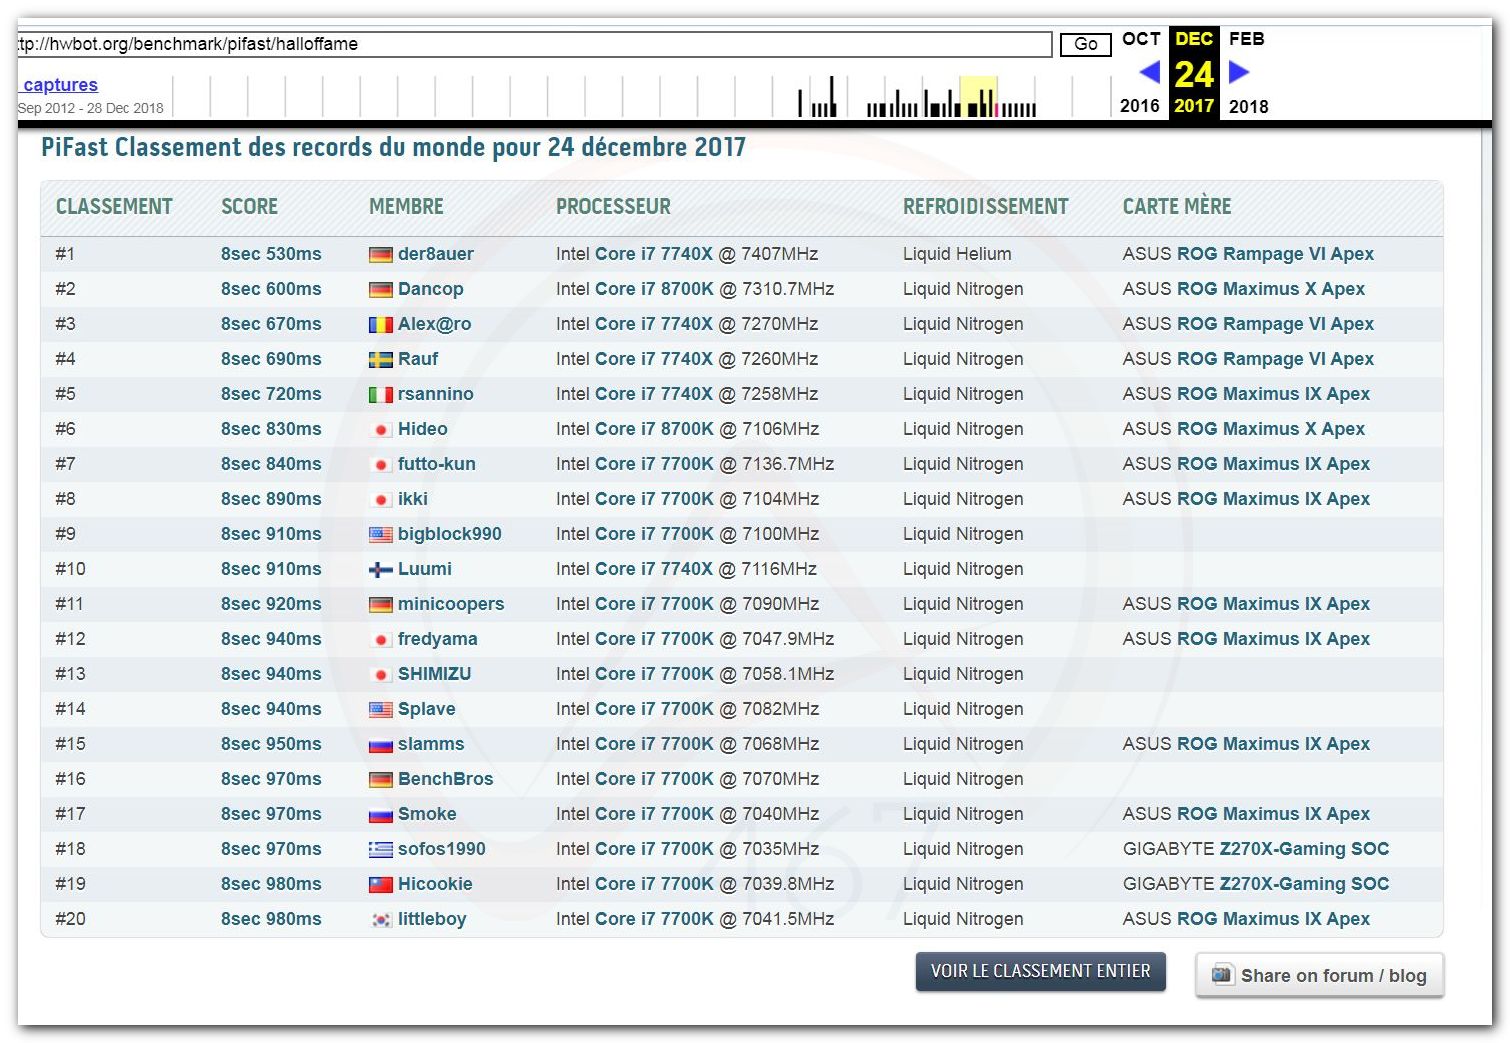1510x1043 pixels.
Task: Open der8auer member profile link
Action: coord(436,254)
